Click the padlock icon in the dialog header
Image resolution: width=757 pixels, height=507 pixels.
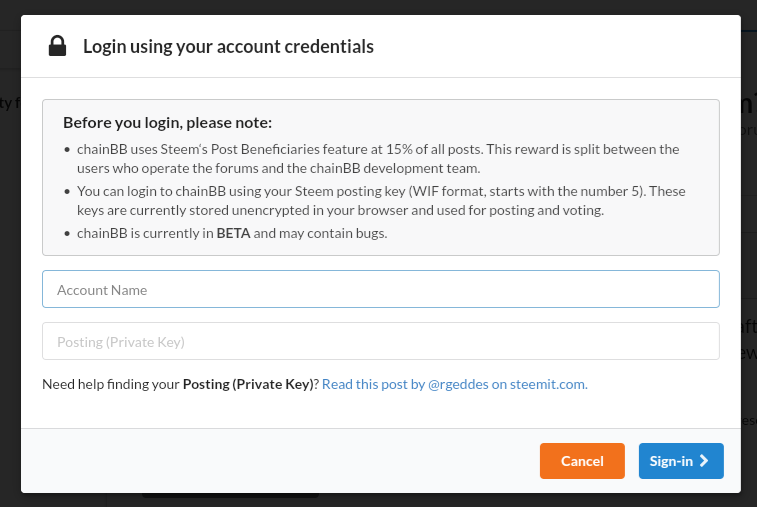57,46
